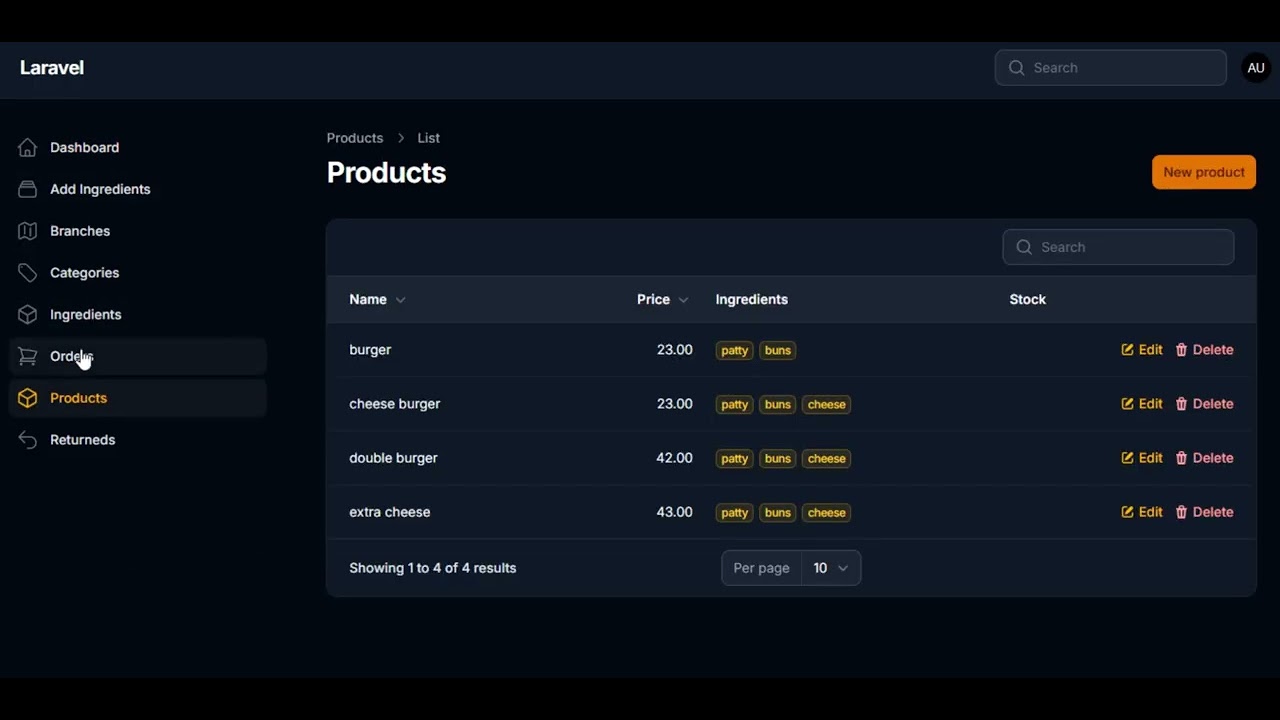Image resolution: width=1280 pixels, height=720 pixels.
Task: Click the magnifier icon in top search
Action: pos(1017,68)
